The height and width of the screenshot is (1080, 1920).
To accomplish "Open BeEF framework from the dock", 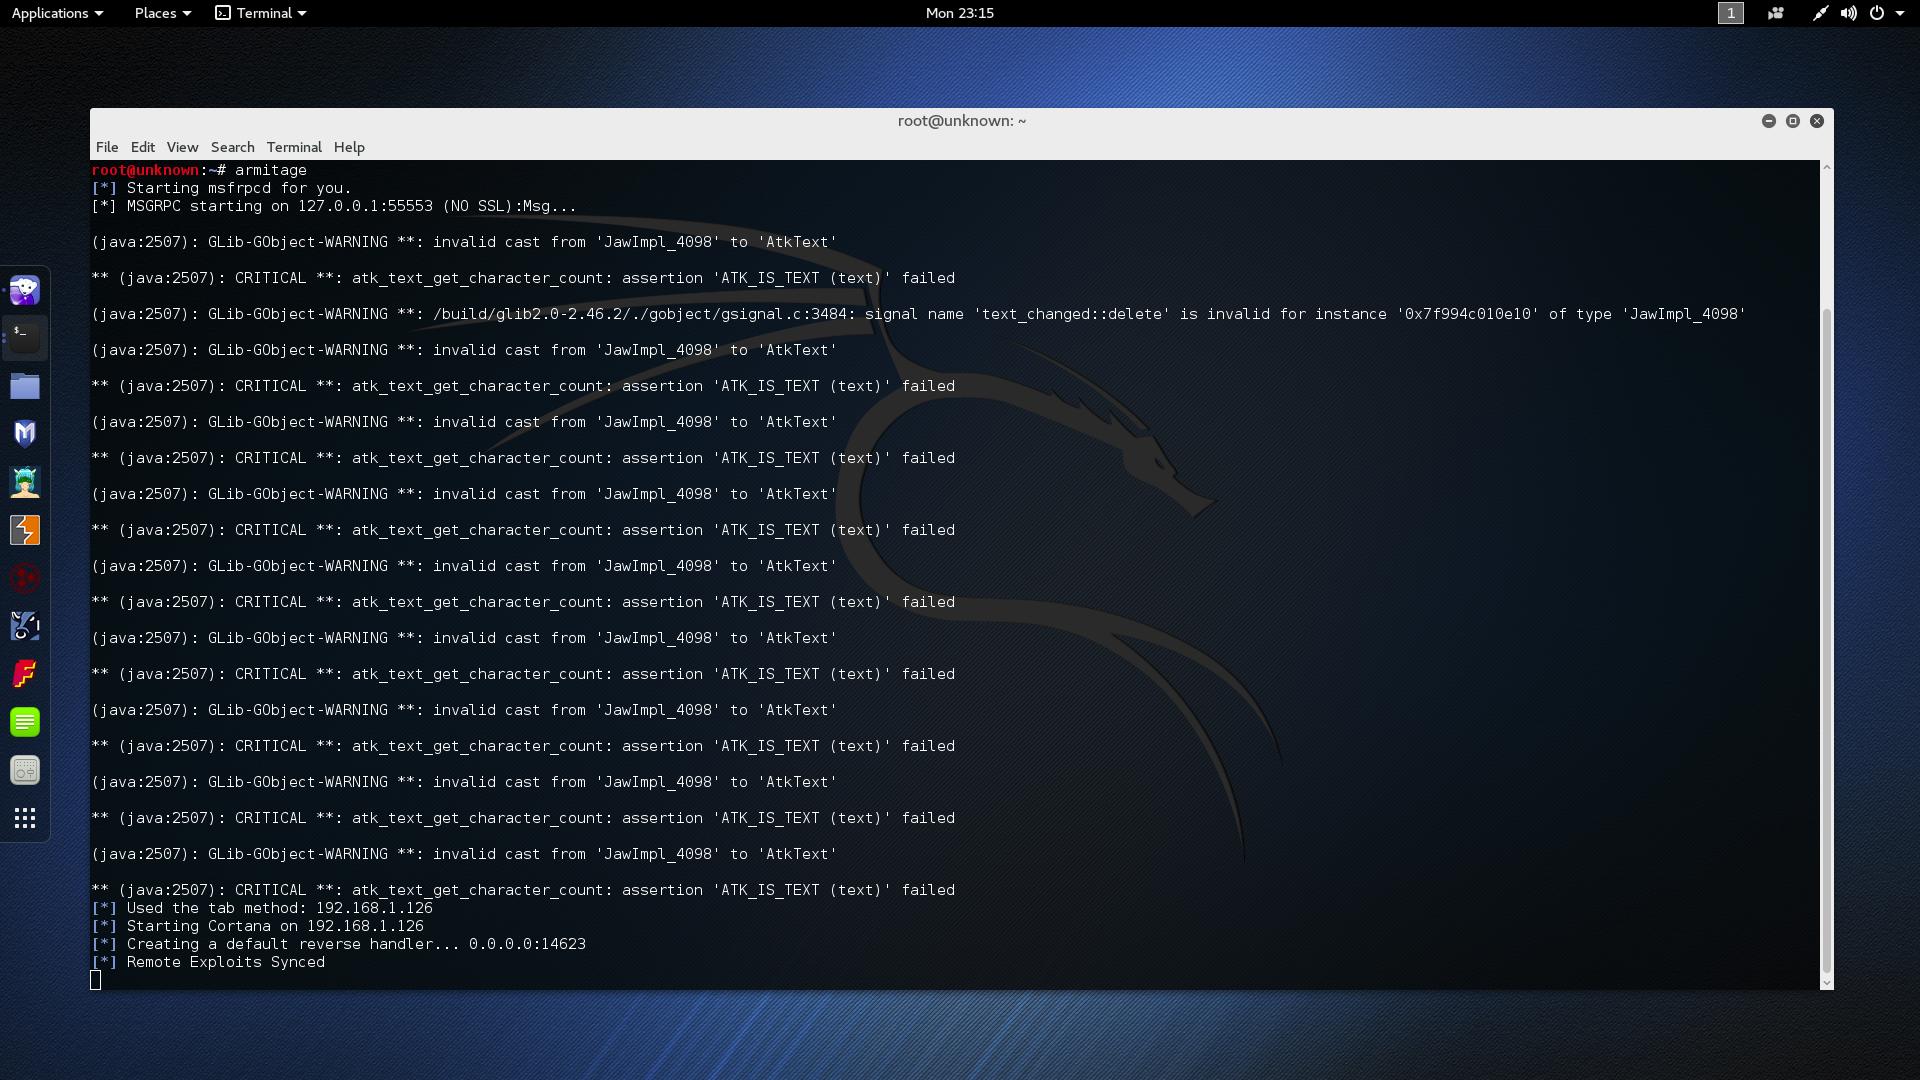I will (25, 626).
